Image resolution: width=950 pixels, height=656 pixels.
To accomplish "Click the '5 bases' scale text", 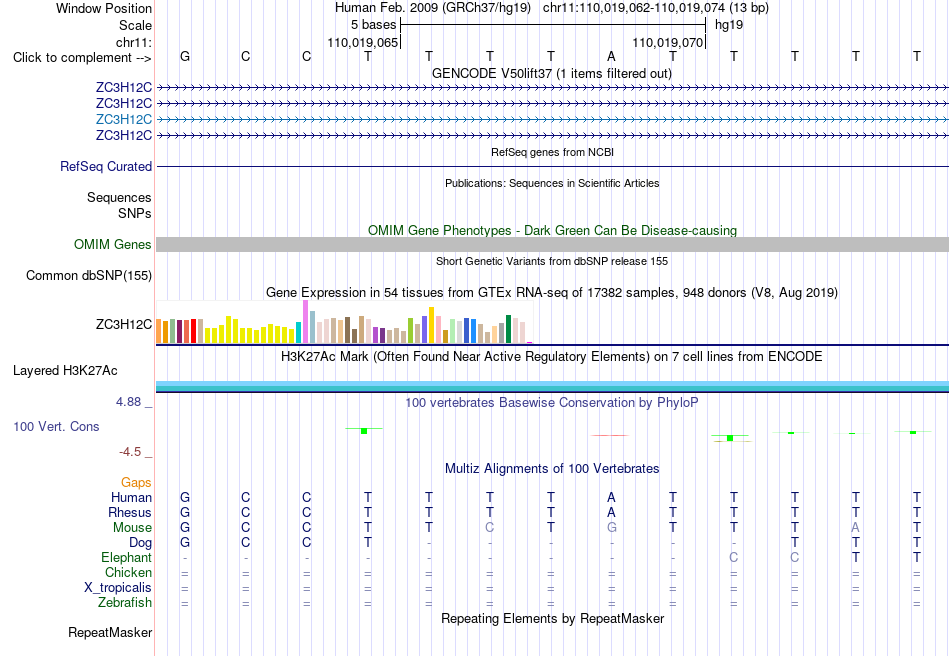I will [x=373, y=25].
